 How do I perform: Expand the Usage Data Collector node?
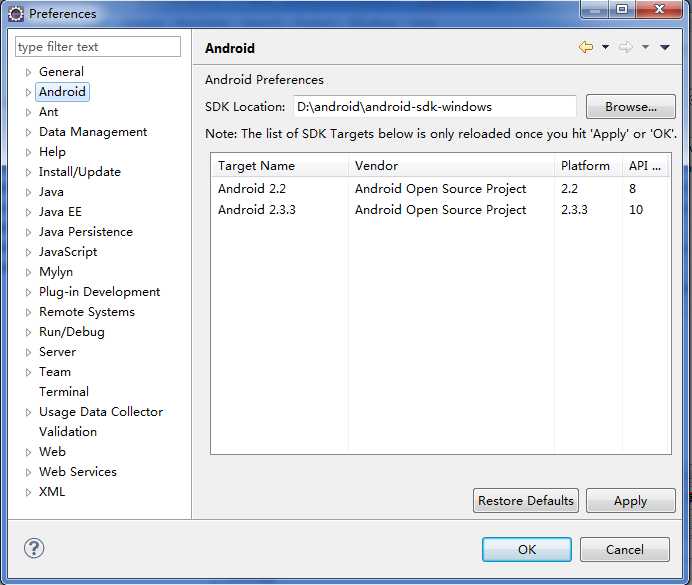click(x=28, y=412)
